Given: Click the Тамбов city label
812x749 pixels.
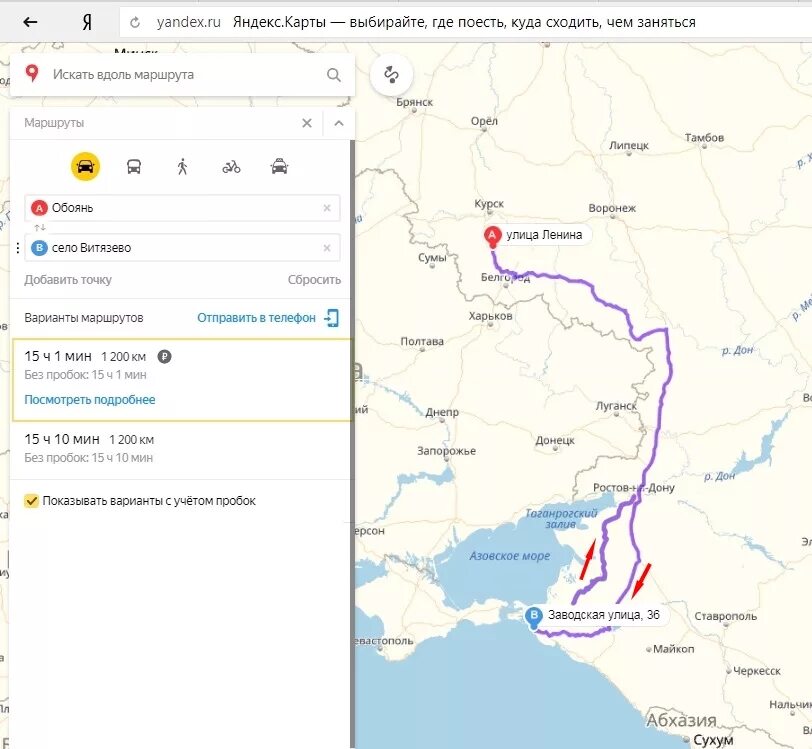Looking at the screenshot, I should (x=704, y=138).
